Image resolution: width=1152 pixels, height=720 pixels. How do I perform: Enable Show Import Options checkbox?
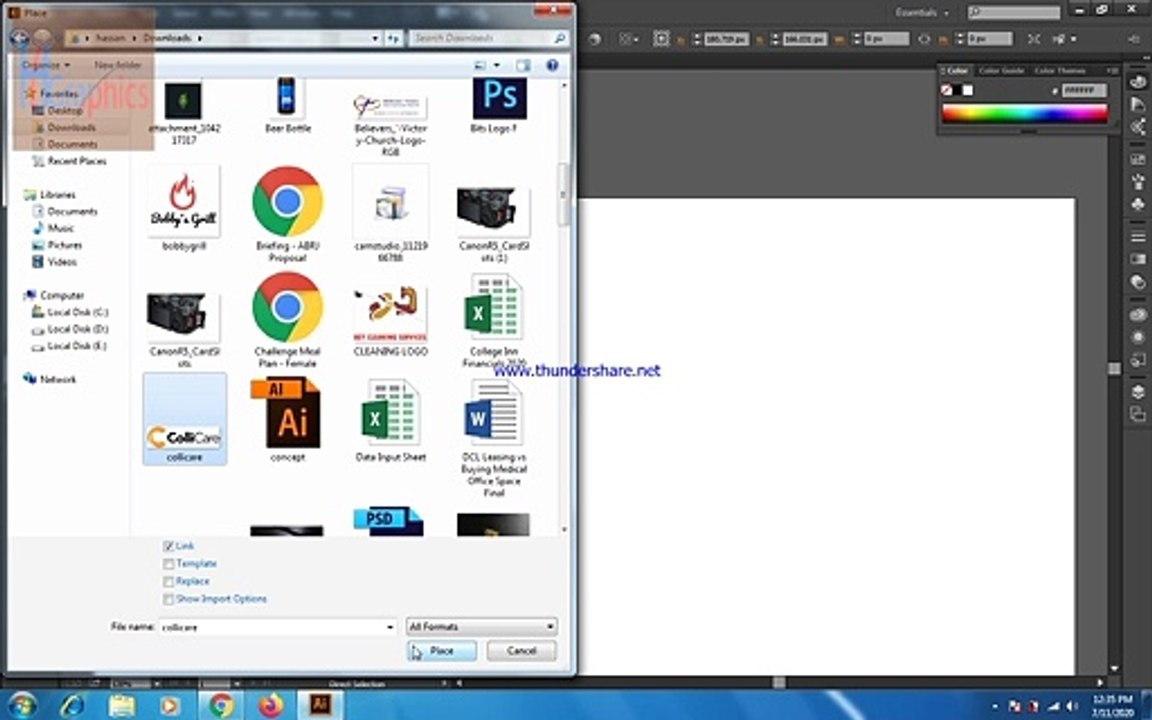[169, 599]
